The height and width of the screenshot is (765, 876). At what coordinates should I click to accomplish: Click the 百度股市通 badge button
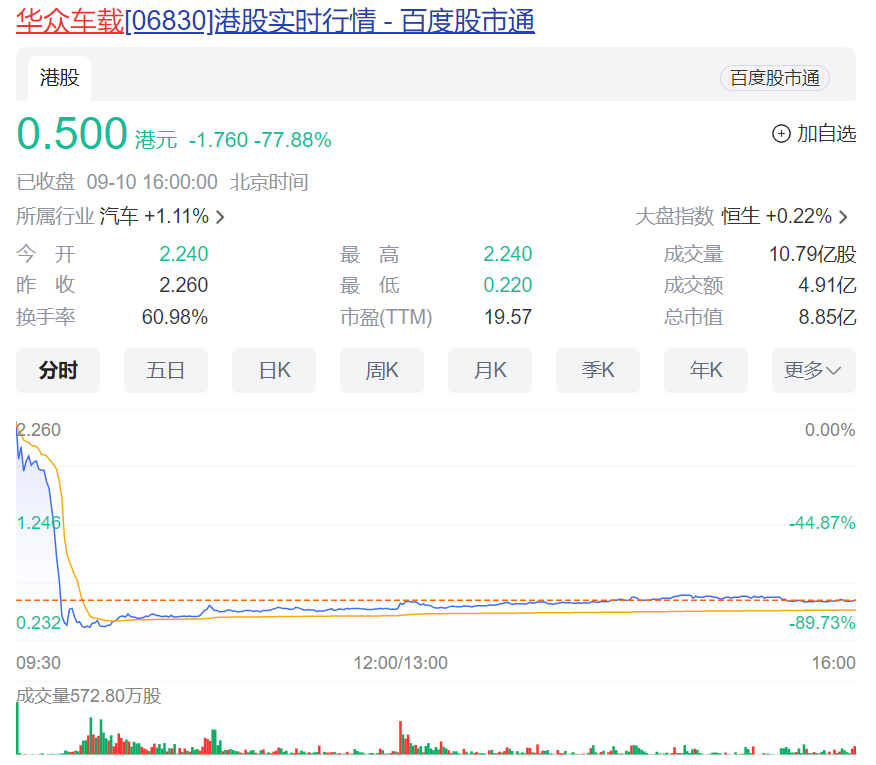(774, 78)
